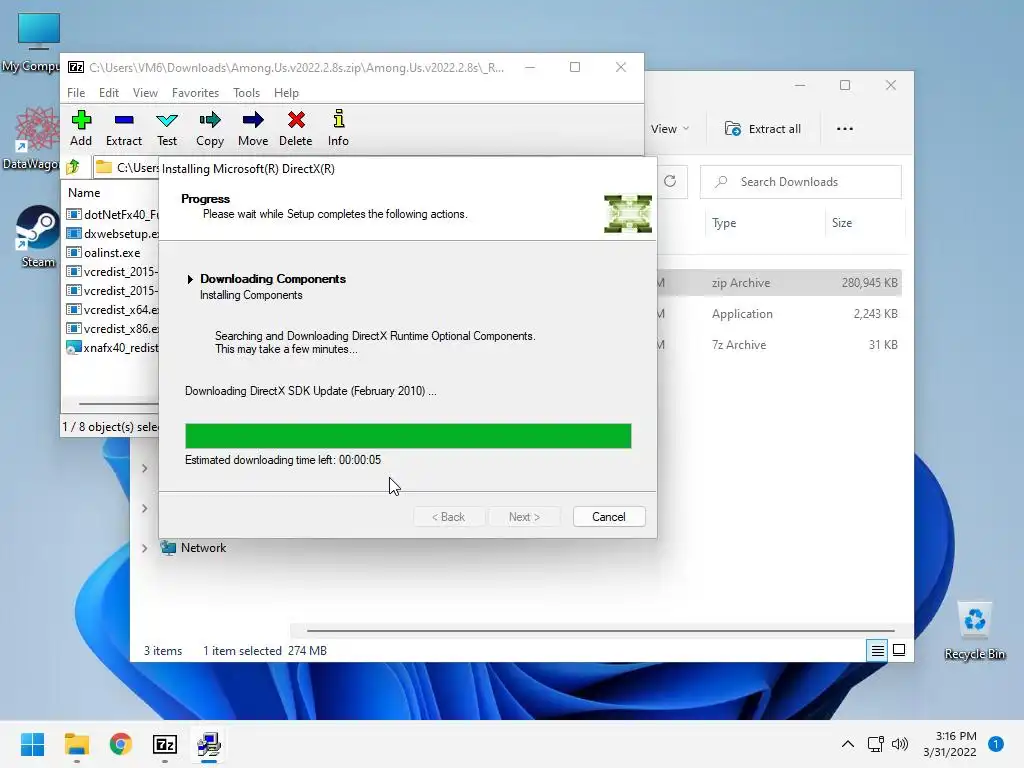Open the Edit menu in 7-Zip
Image resolution: width=1024 pixels, height=768 pixels.
pos(108,93)
